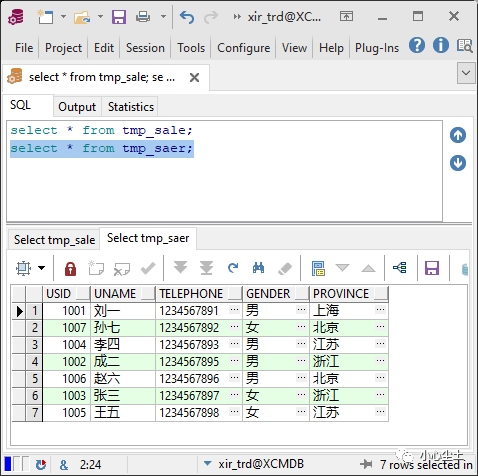Open the window list dropdown chevron

click(x=466, y=73)
